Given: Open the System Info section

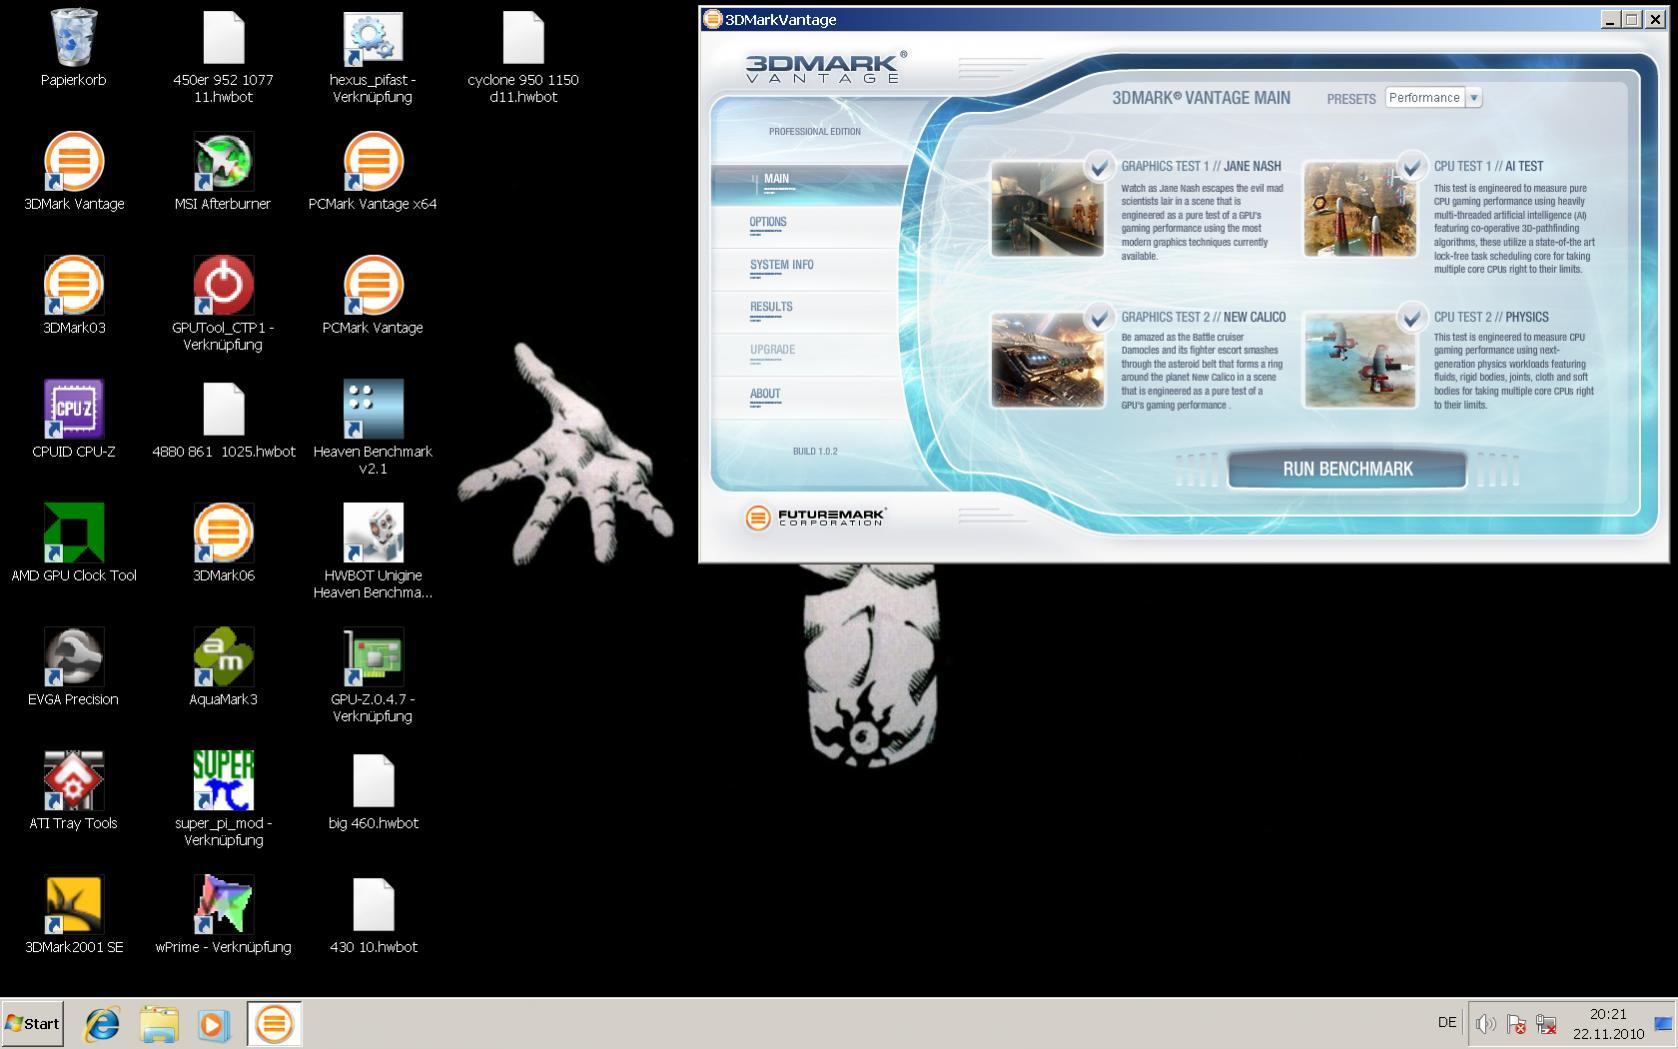Looking at the screenshot, I should [782, 265].
